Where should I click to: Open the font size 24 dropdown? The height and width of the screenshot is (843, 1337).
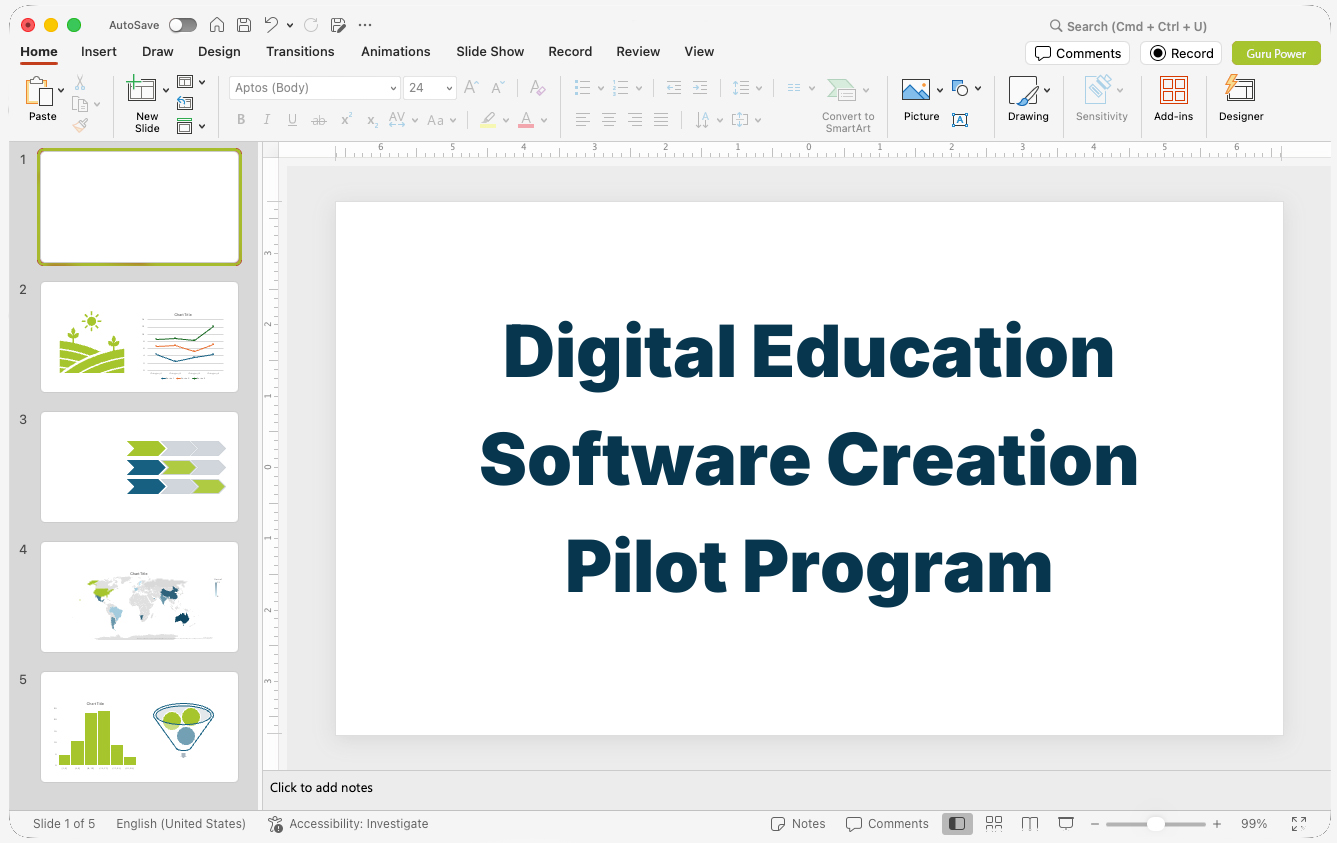[x=449, y=88]
